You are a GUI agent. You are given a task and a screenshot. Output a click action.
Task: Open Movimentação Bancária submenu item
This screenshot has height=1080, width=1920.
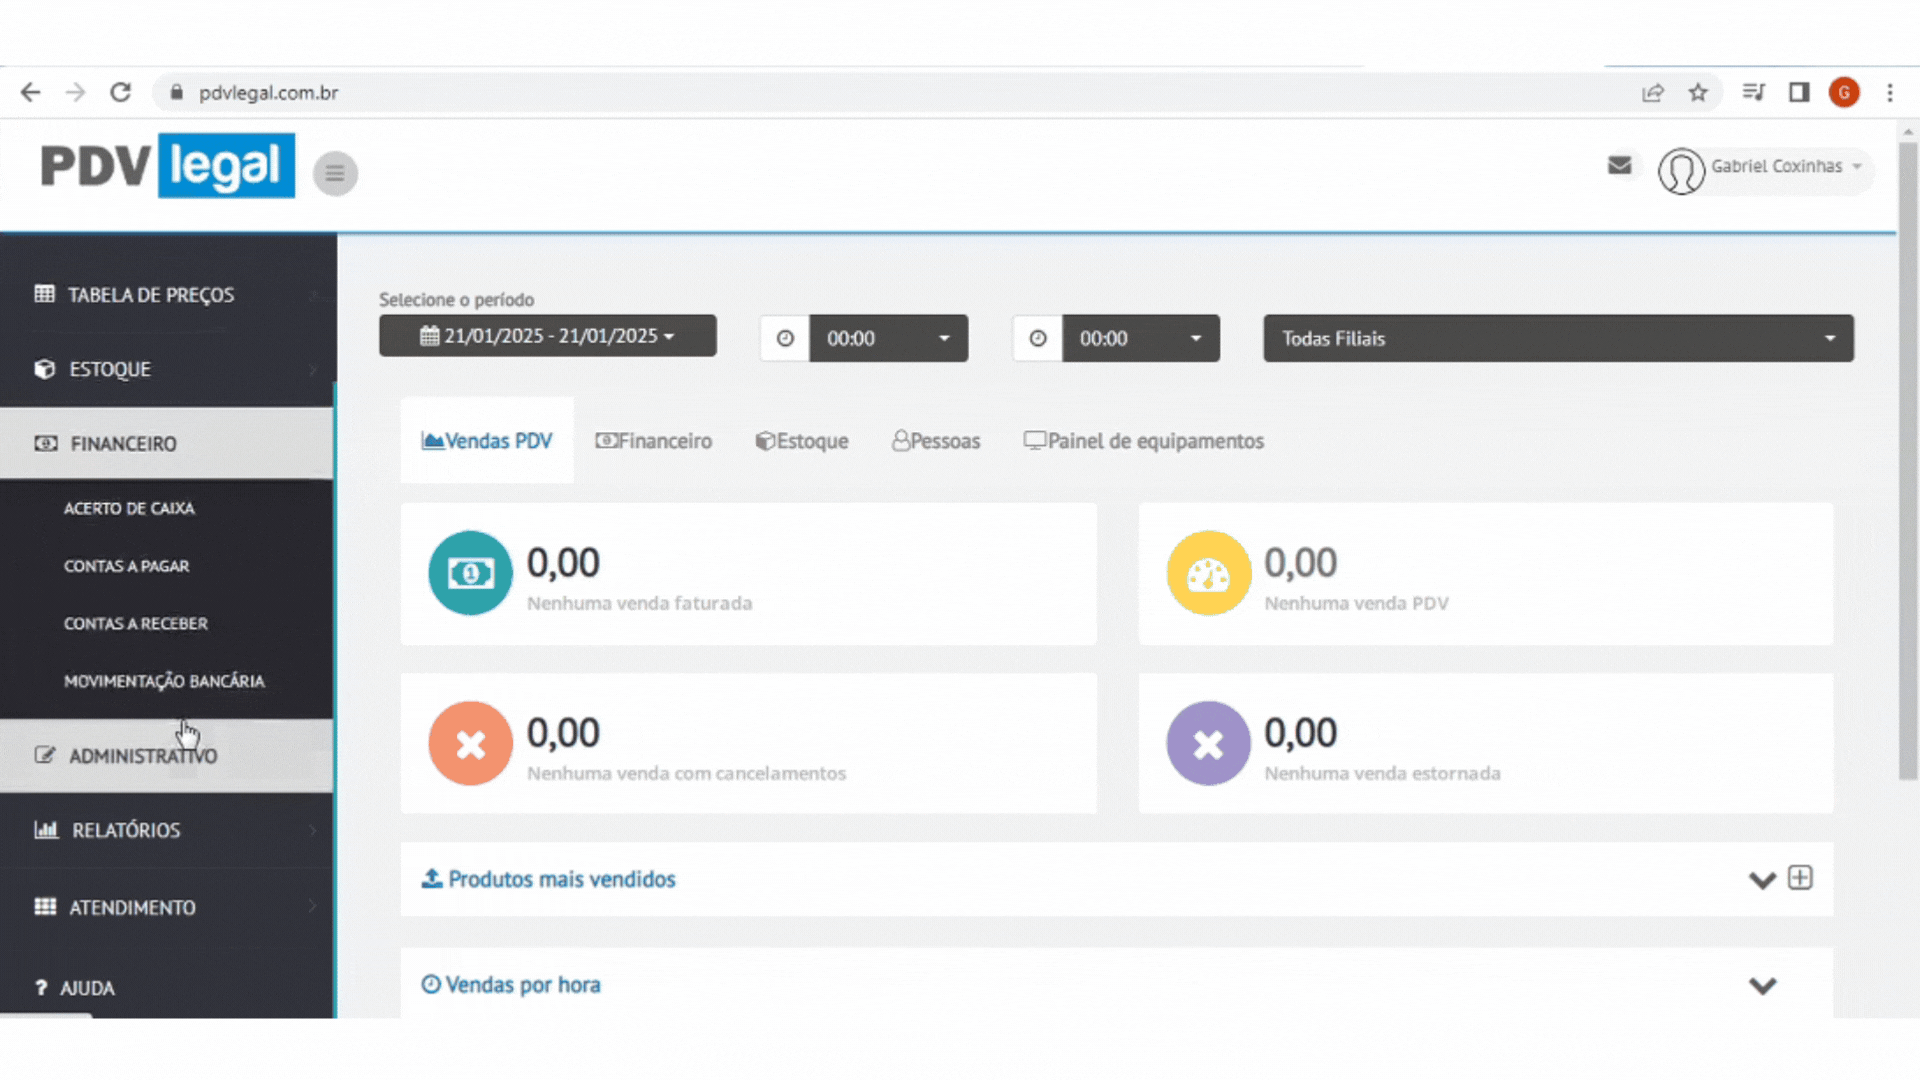click(x=164, y=681)
